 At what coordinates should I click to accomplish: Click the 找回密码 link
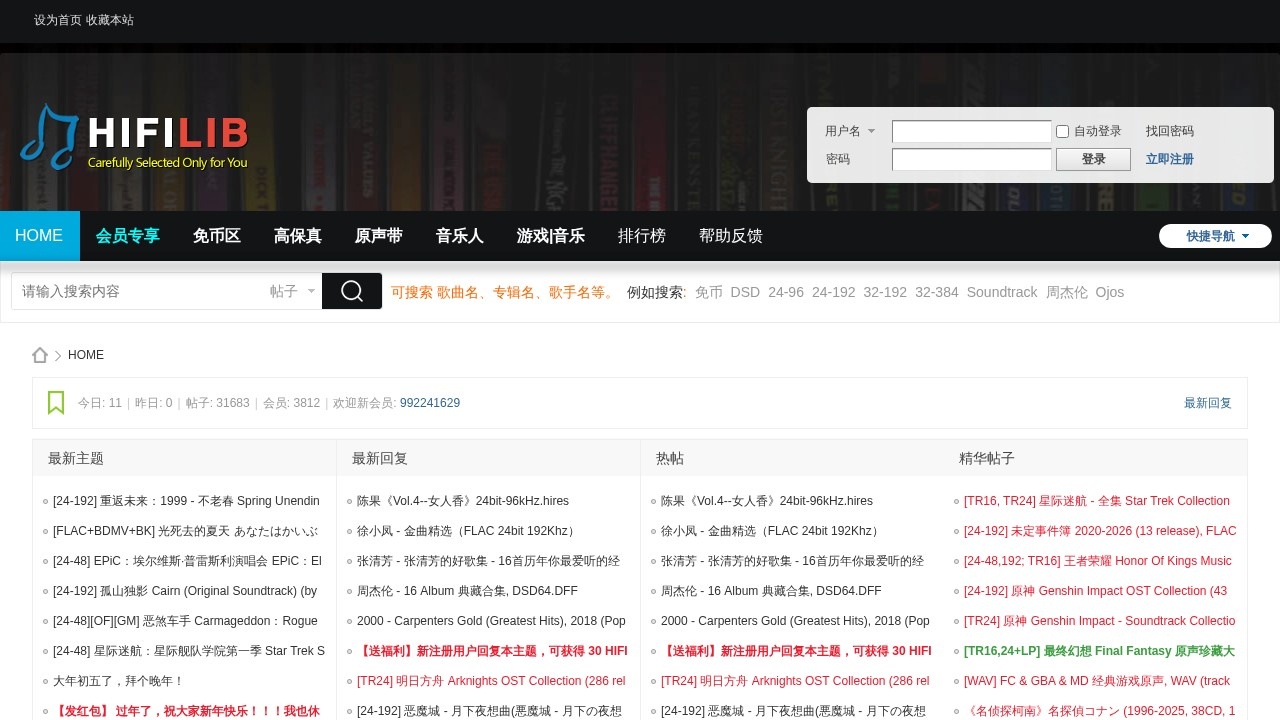pyautogui.click(x=1169, y=131)
